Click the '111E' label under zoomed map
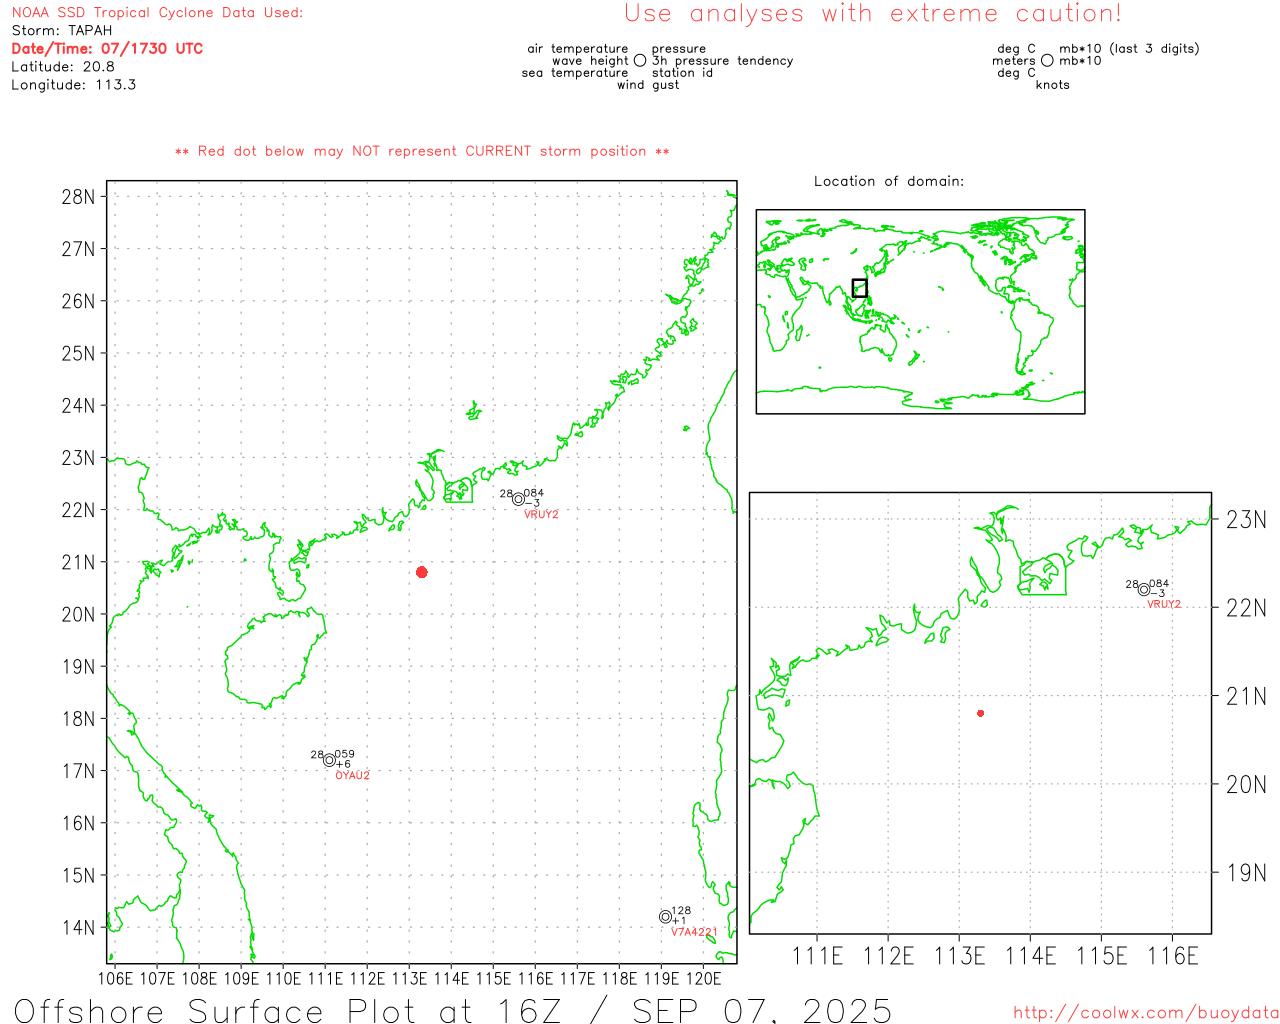The width and height of the screenshot is (1280, 1024). pyautogui.click(x=817, y=957)
